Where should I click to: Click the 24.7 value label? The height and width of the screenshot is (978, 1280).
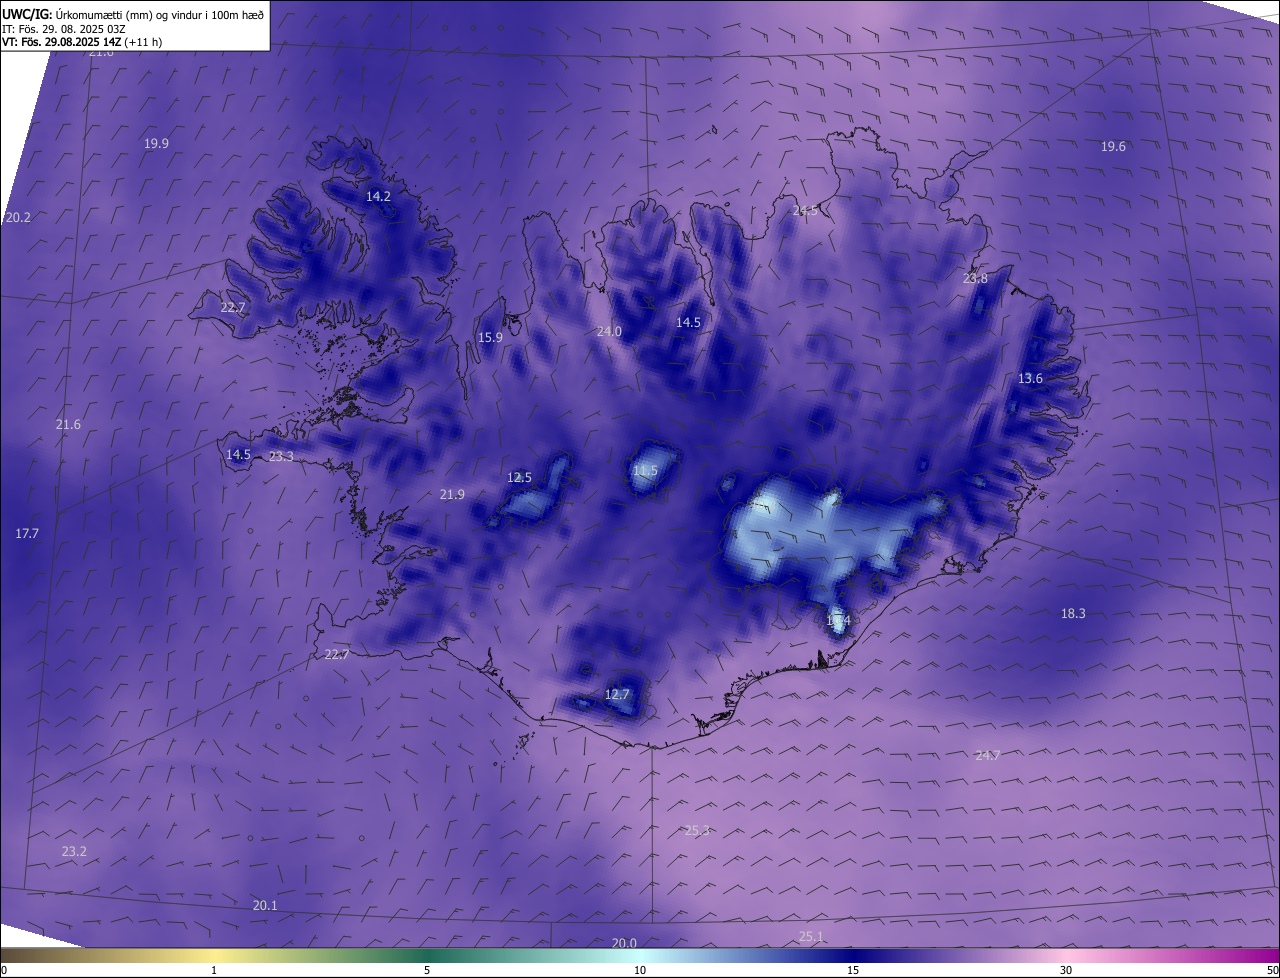click(988, 756)
